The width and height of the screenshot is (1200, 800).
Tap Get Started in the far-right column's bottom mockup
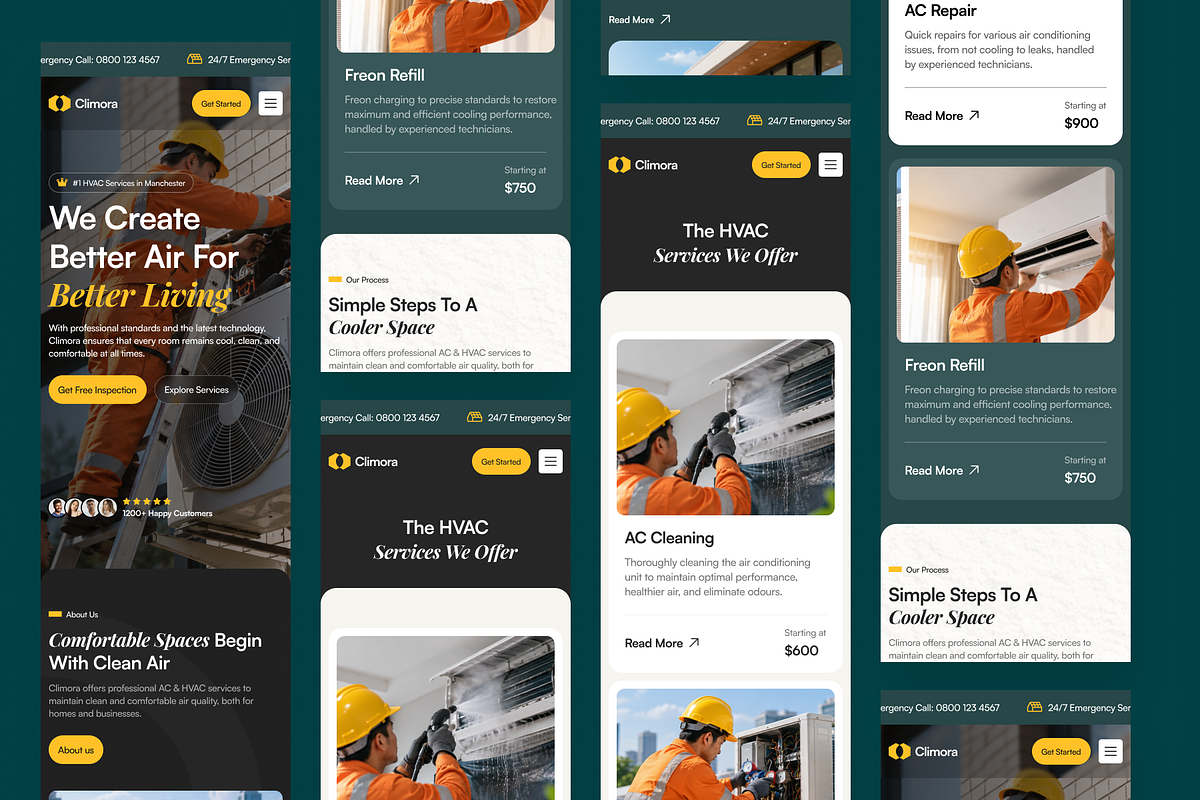(x=1061, y=751)
